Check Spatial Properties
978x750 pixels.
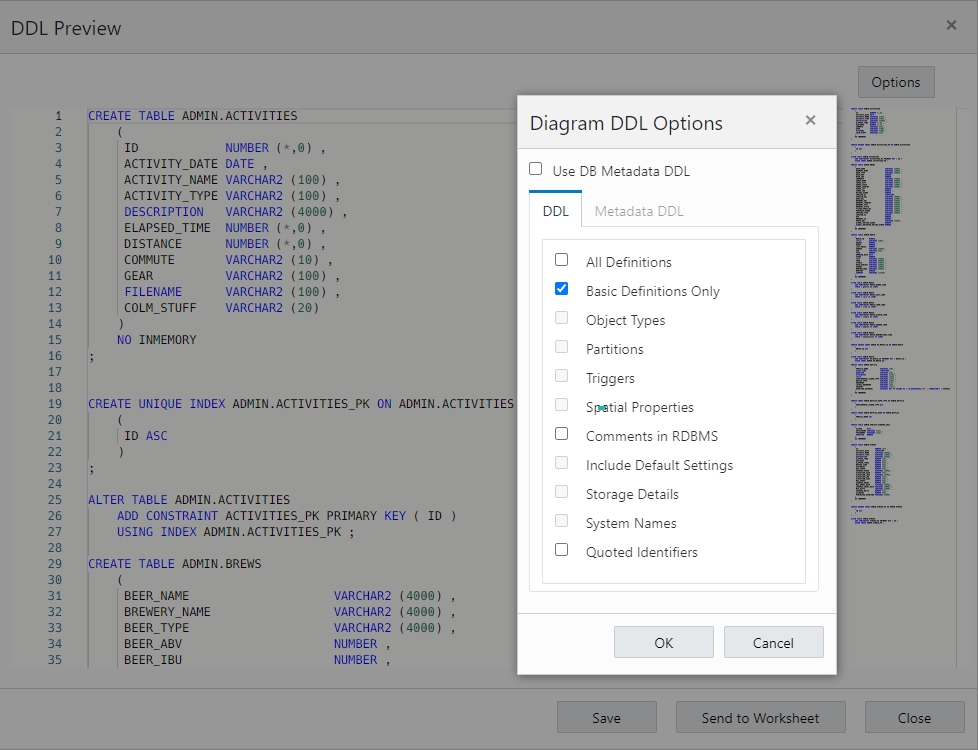tap(561, 406)
